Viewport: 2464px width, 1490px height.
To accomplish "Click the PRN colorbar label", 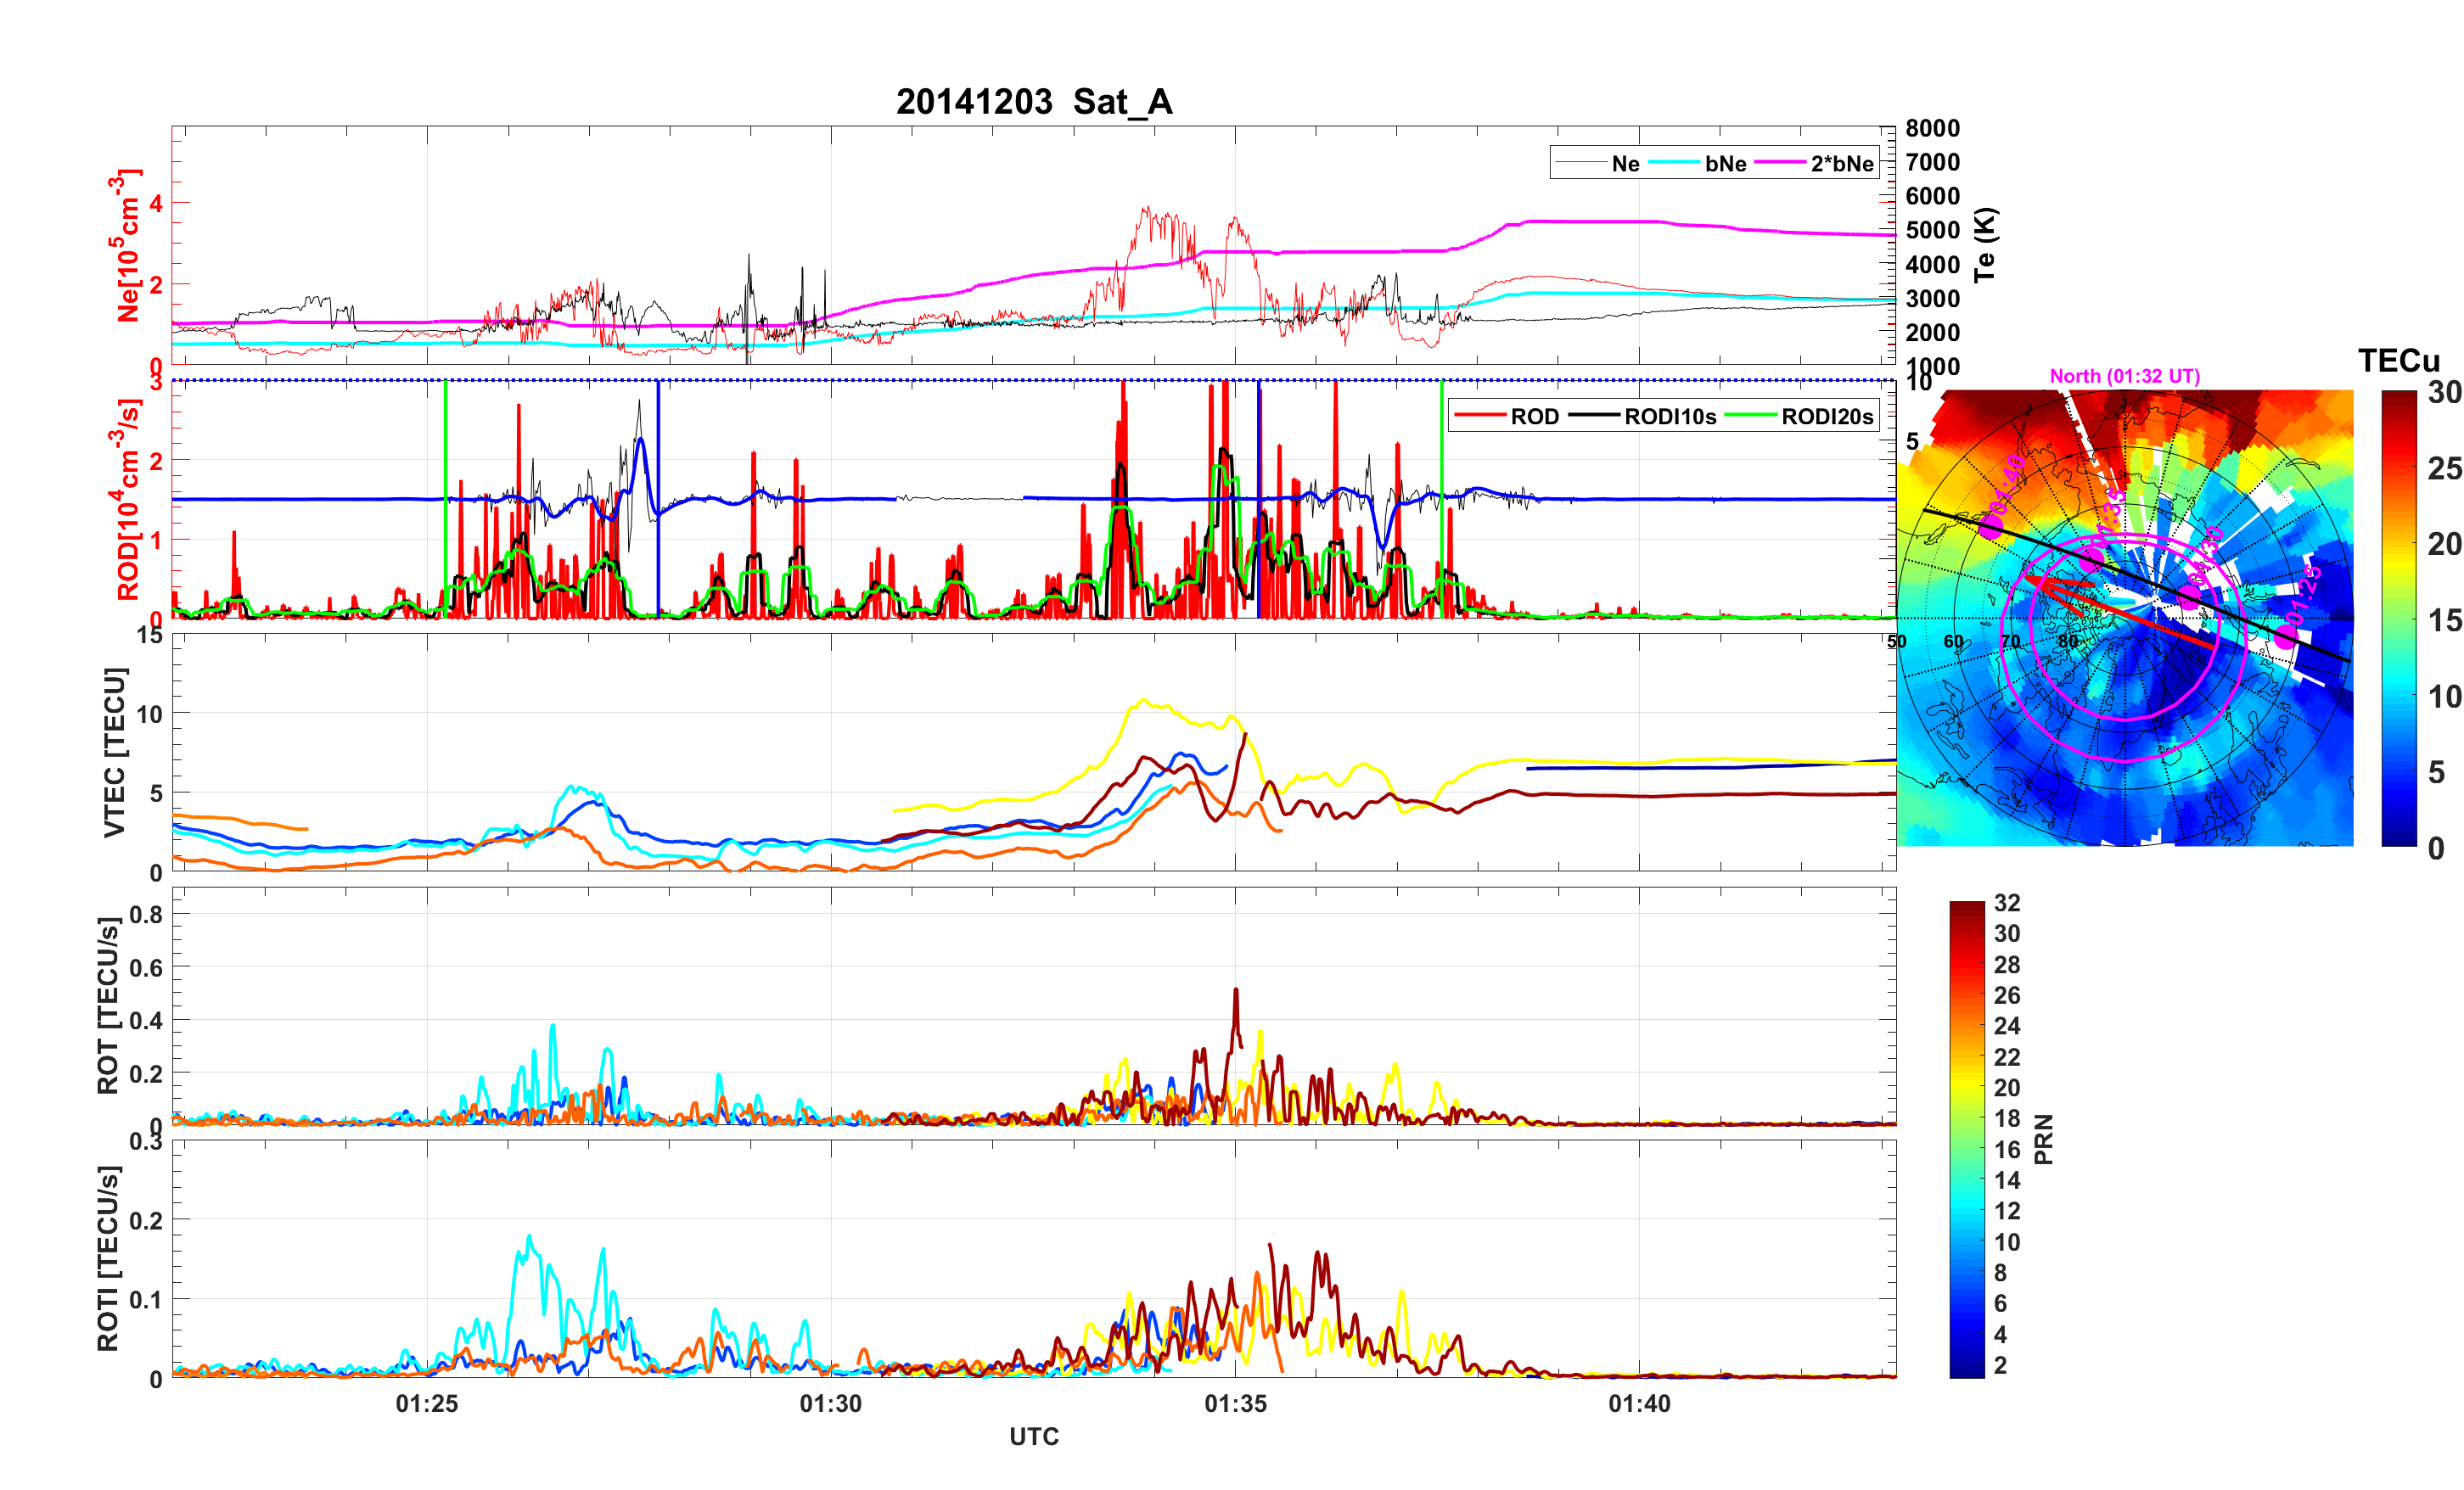I will click(2044, 1139).
